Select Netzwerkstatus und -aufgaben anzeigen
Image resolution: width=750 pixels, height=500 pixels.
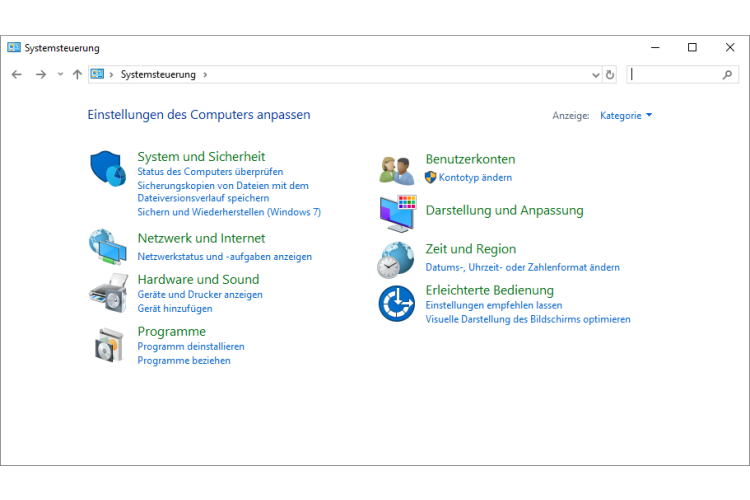(224, 257)
